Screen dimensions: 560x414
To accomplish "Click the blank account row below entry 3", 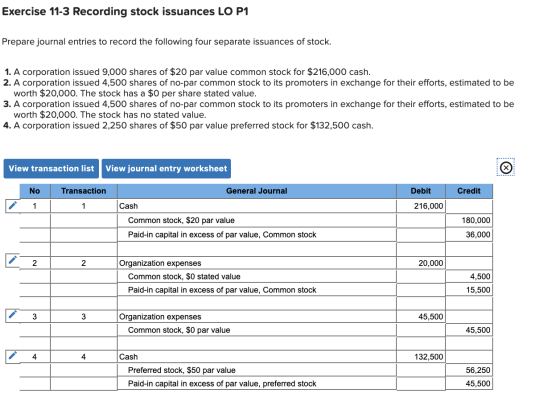I will pos(257,343).
